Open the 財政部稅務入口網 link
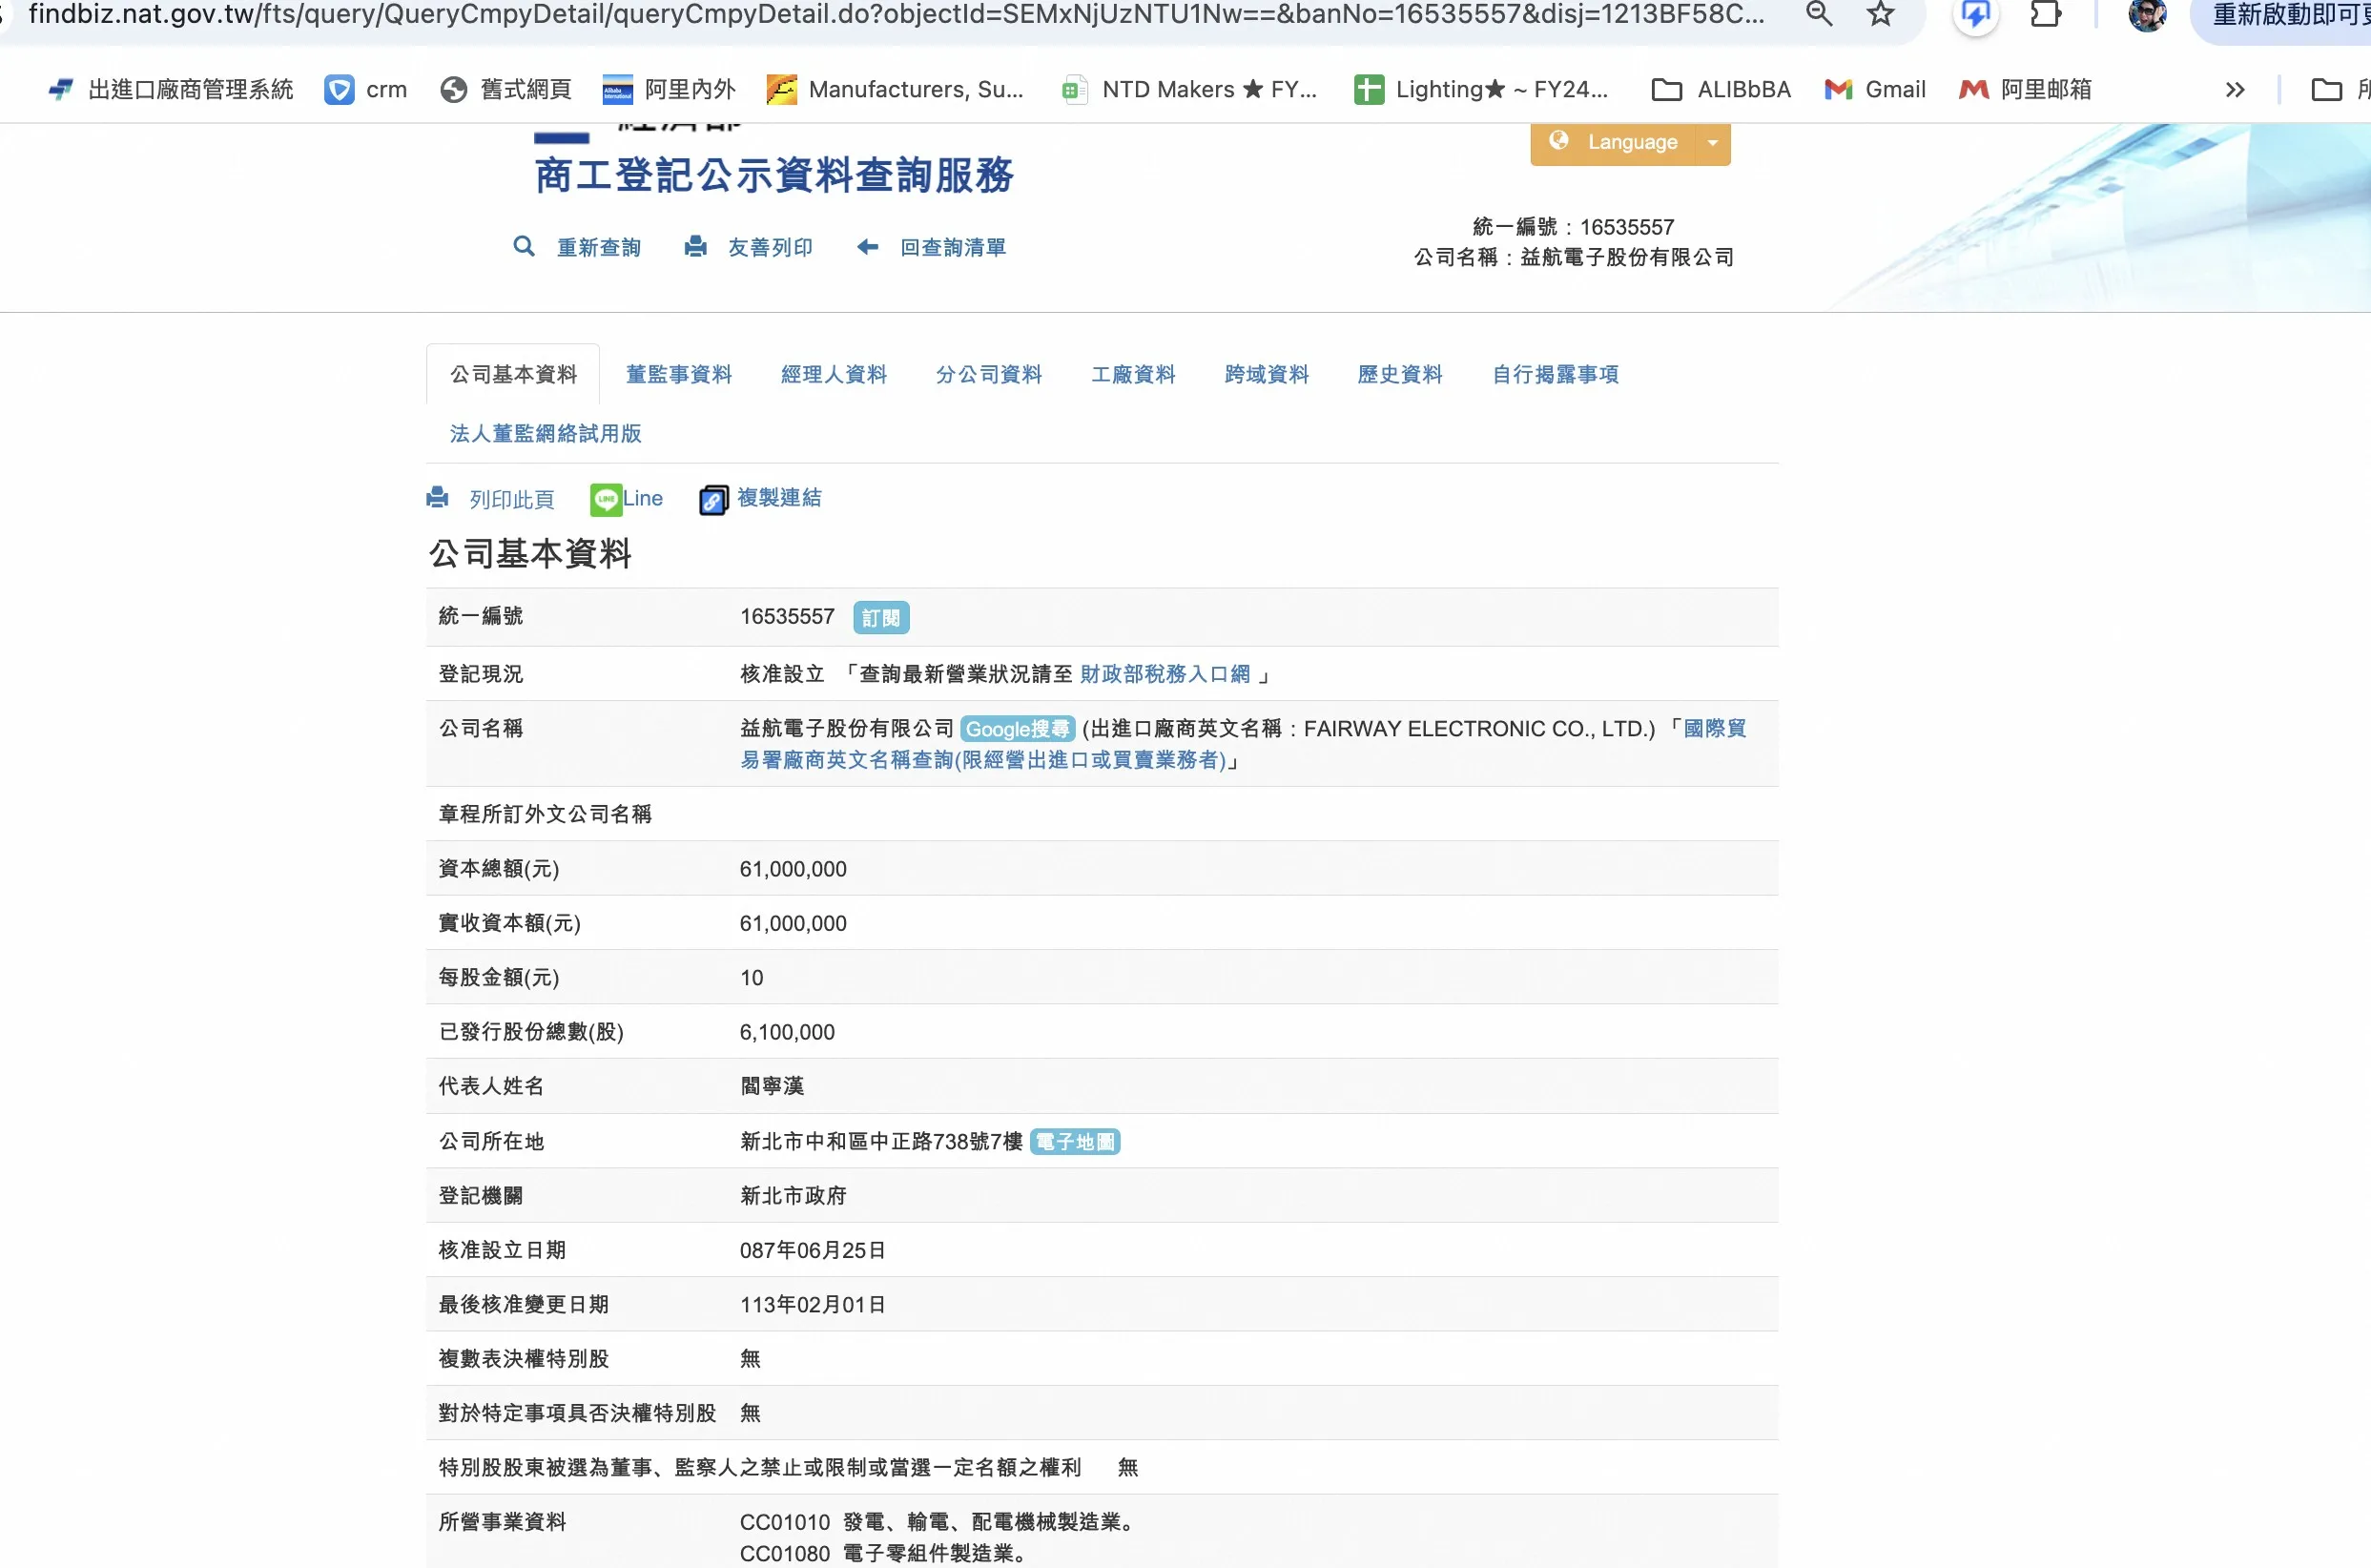This screenshot has width=2371, height=1568. coord(1165,674)
